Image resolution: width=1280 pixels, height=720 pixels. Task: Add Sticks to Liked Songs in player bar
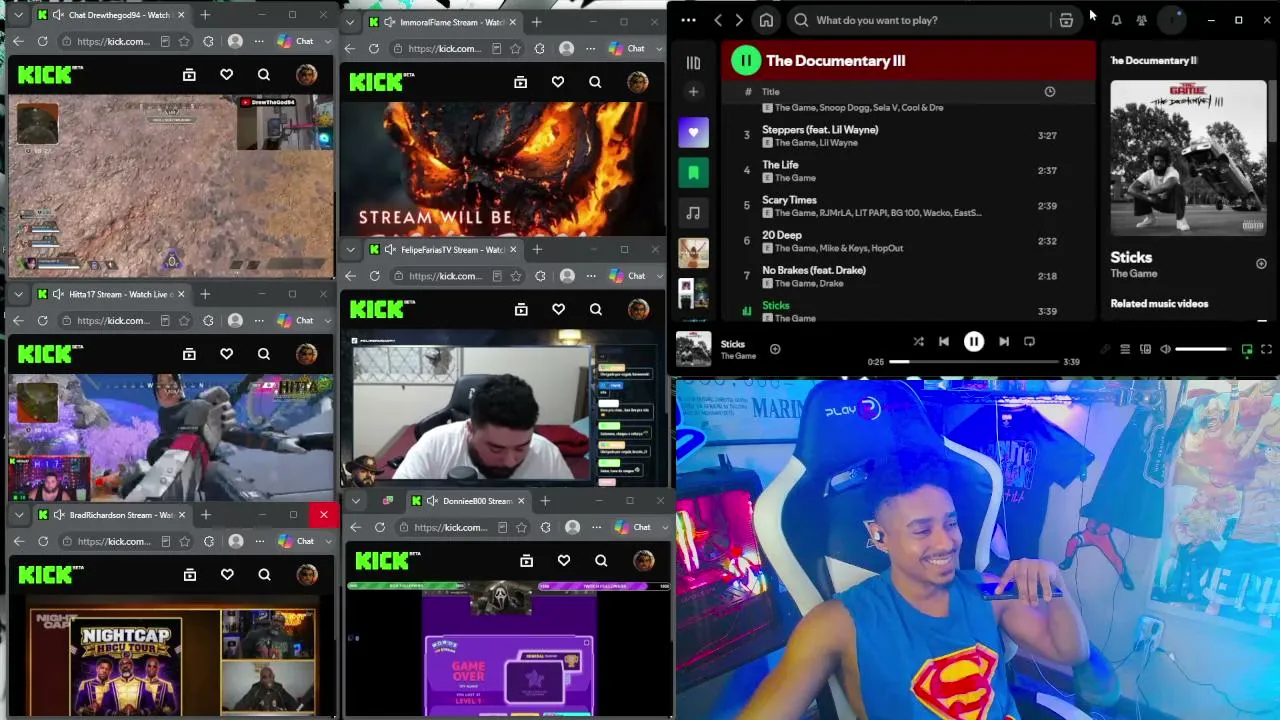tap(775, 350)
